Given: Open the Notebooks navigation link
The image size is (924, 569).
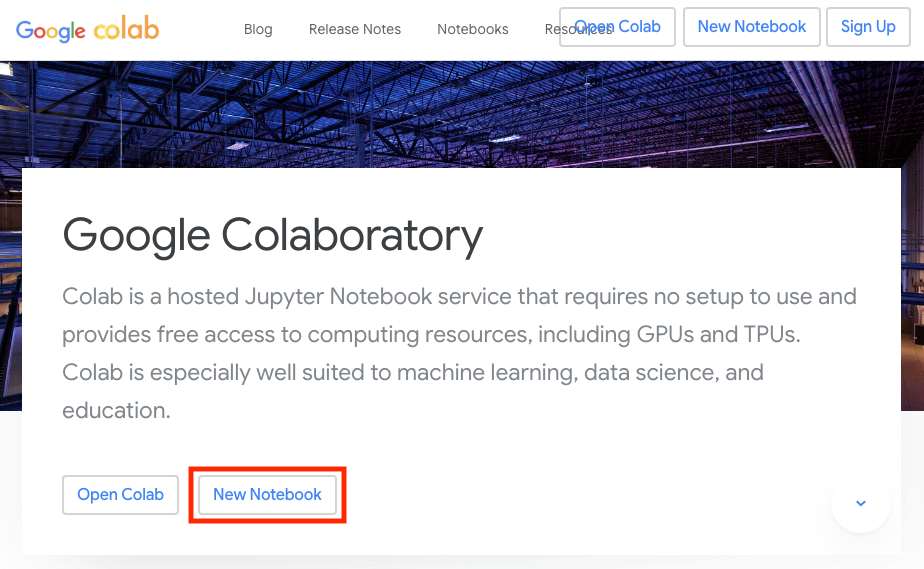Looking at the screenshot, I should (473, 29).
